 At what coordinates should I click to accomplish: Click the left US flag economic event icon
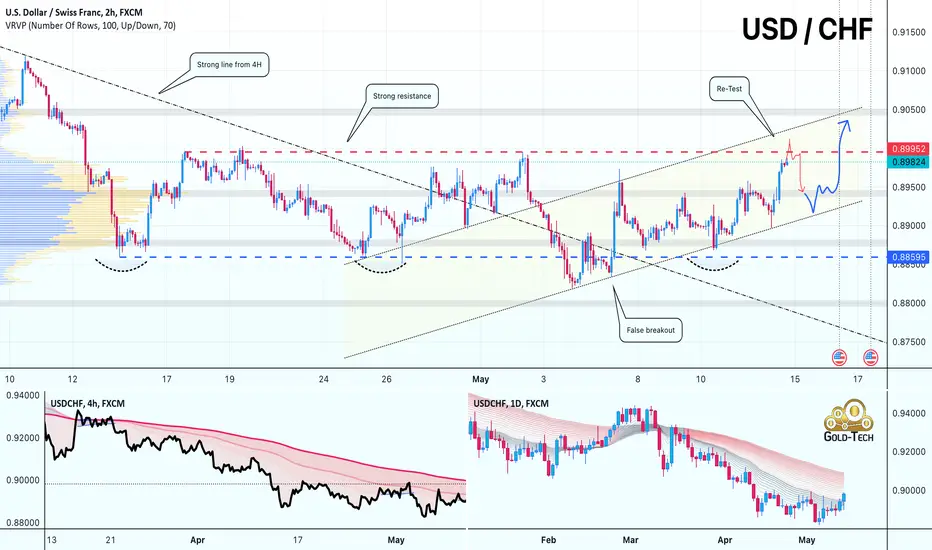[x=839, y=357]
